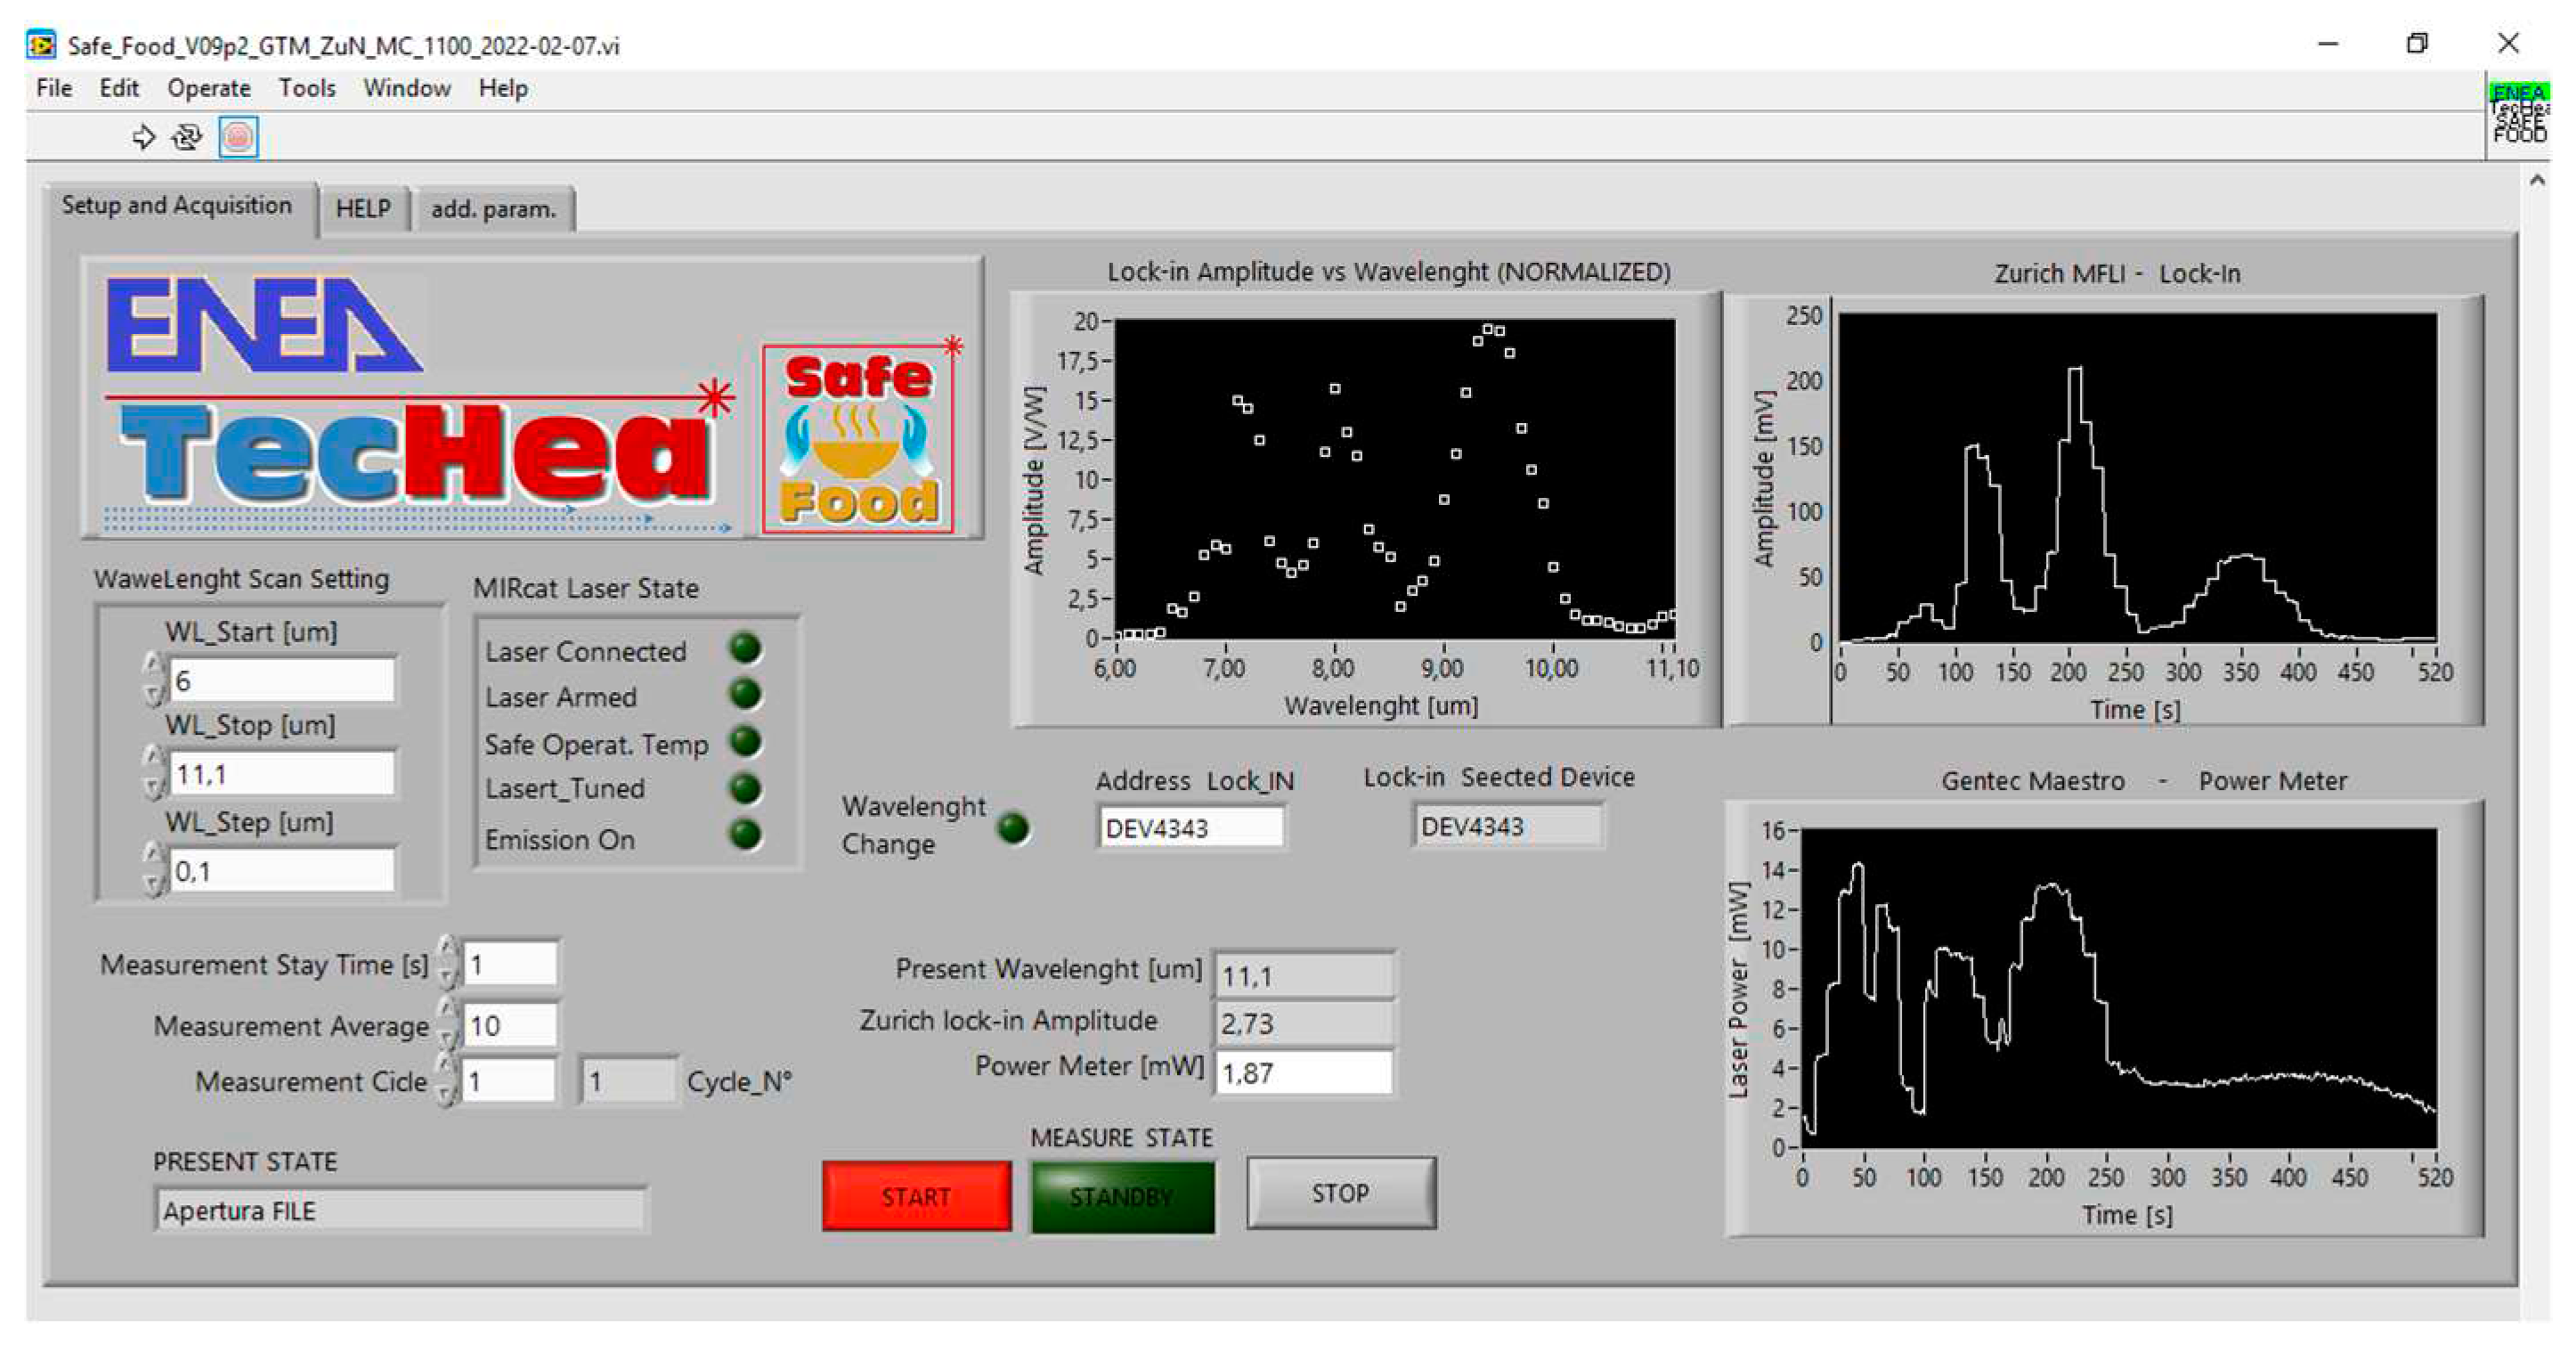Open the Operate menu
2576x1352 pixels.
click(208, 88)
